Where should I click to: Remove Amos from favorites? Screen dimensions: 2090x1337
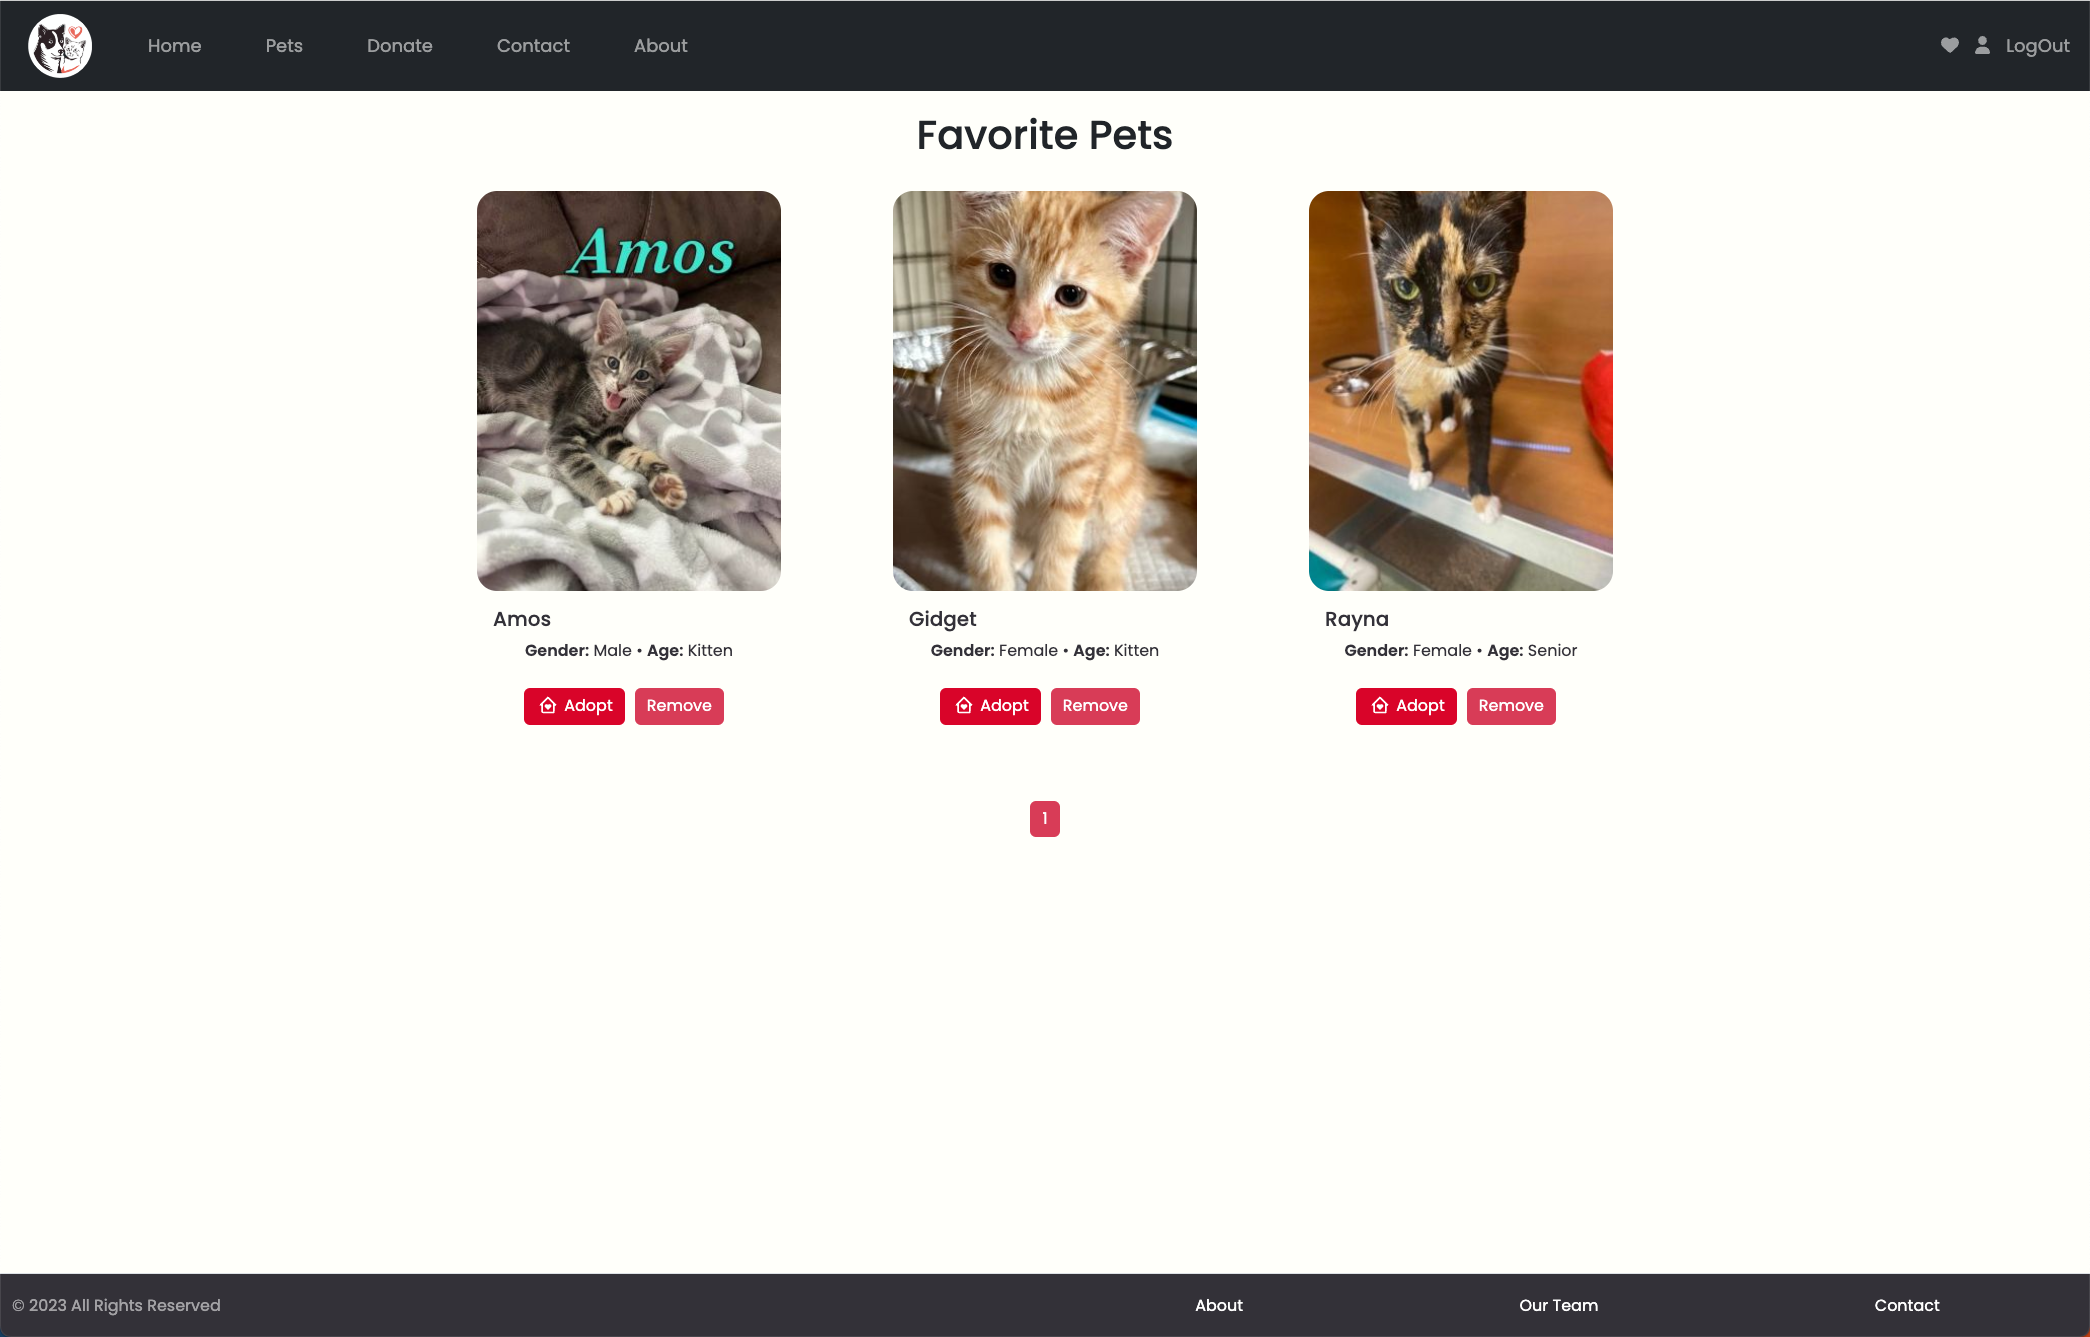pyautogui.click(x=679, y=706)
